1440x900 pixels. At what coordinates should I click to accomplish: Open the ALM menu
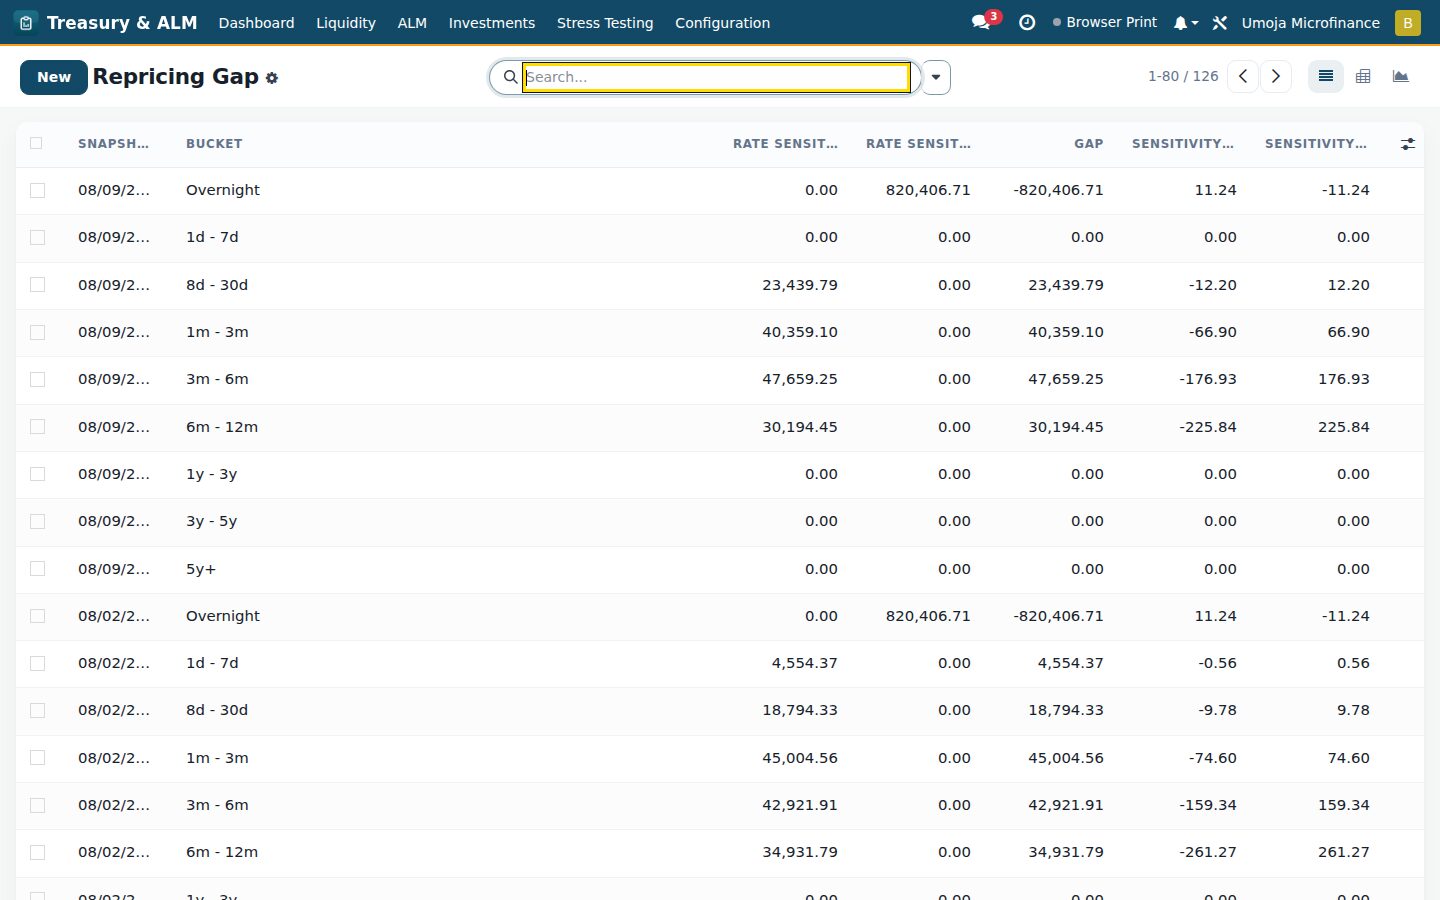[x=412, y=22]
